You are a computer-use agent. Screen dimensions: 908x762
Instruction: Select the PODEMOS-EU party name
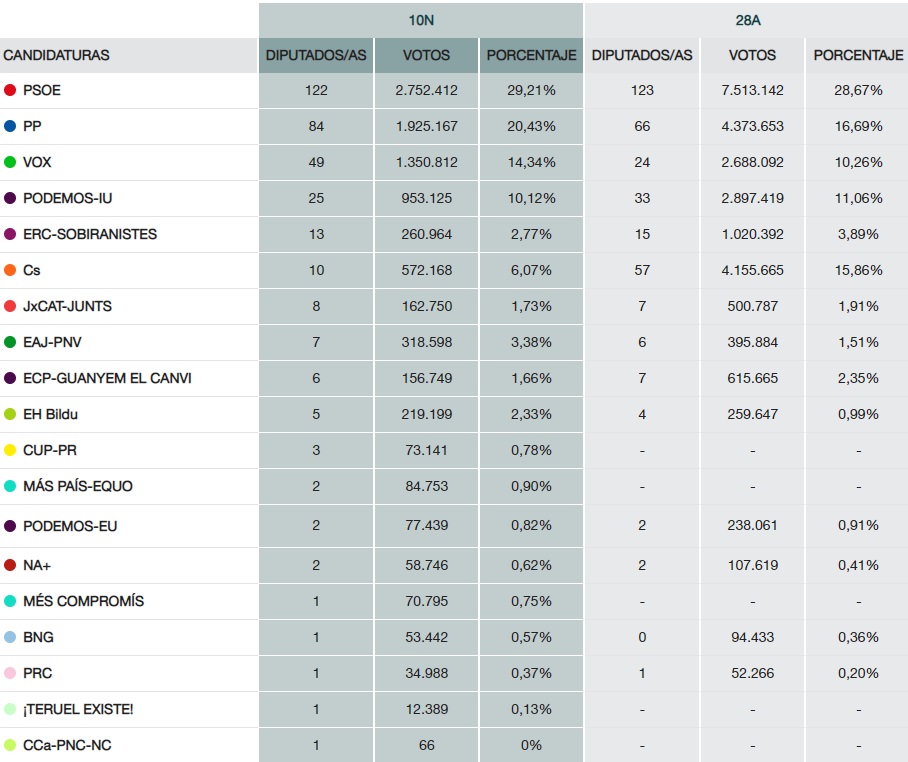coord(70,526)
